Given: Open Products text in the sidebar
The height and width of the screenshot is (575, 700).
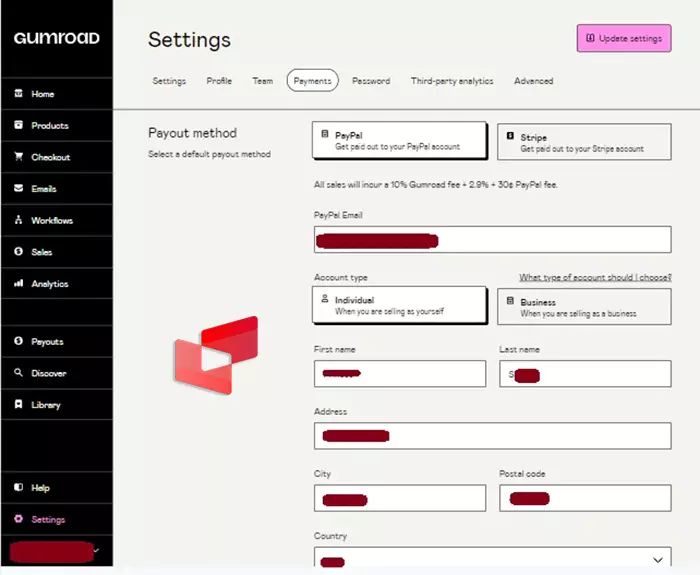Looking at the screenshot, I should coord(50,125).
